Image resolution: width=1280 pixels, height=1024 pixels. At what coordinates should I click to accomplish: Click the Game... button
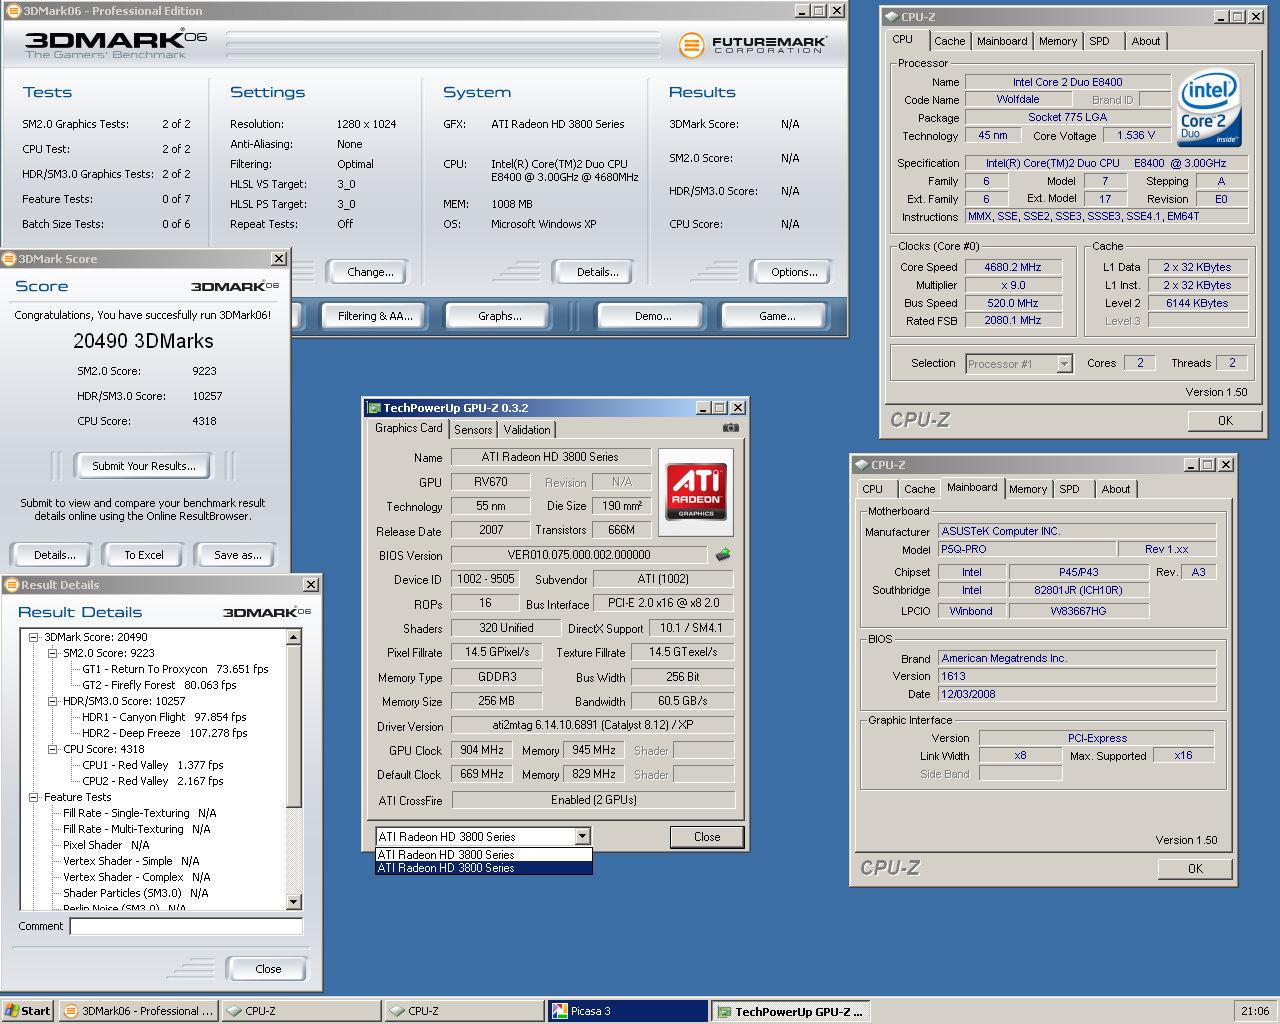coord(776,316)
